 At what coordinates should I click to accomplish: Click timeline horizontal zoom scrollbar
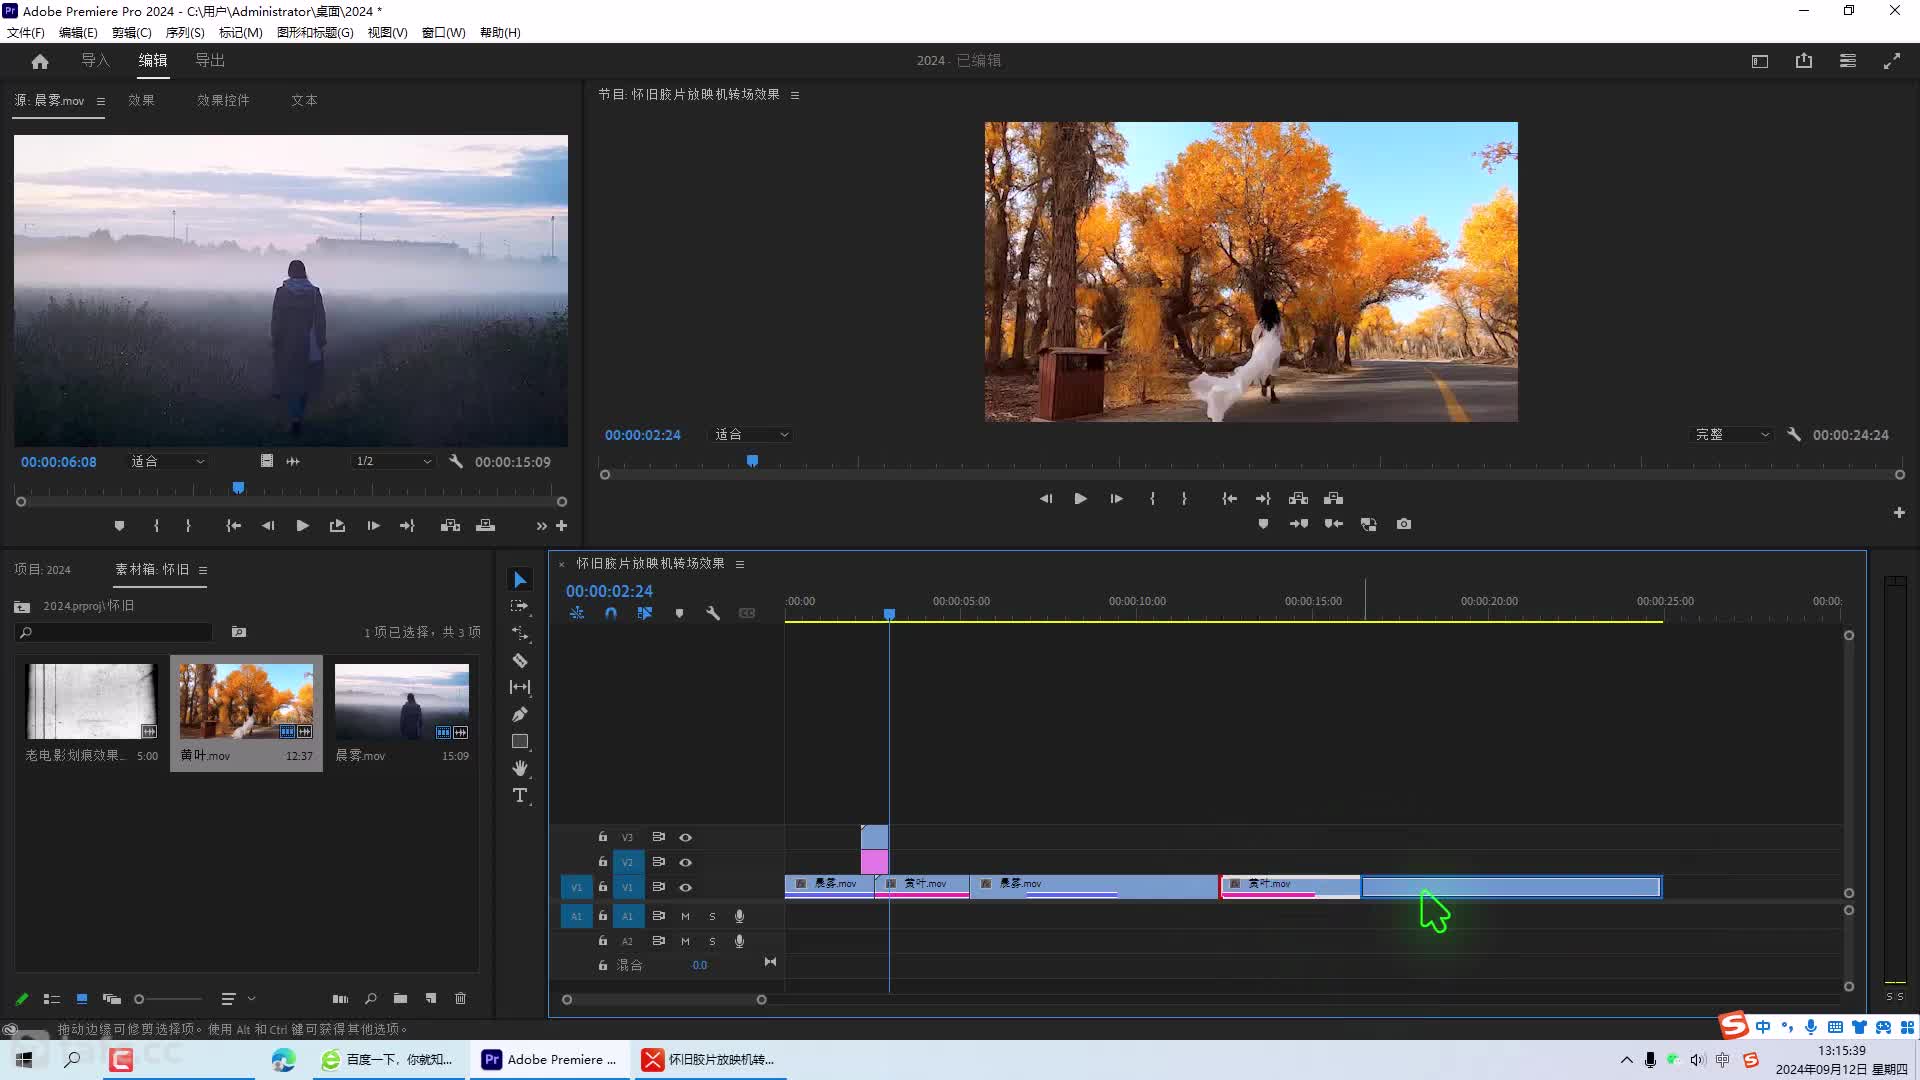[664, 999]
